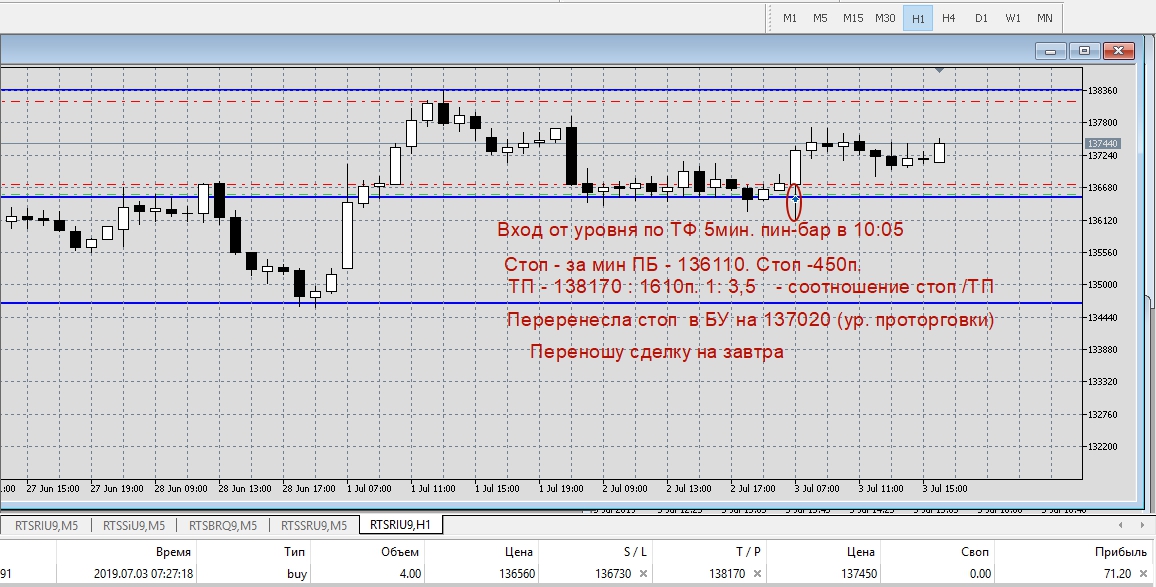Switch chart to M1 timeframe

coord(790,18)
